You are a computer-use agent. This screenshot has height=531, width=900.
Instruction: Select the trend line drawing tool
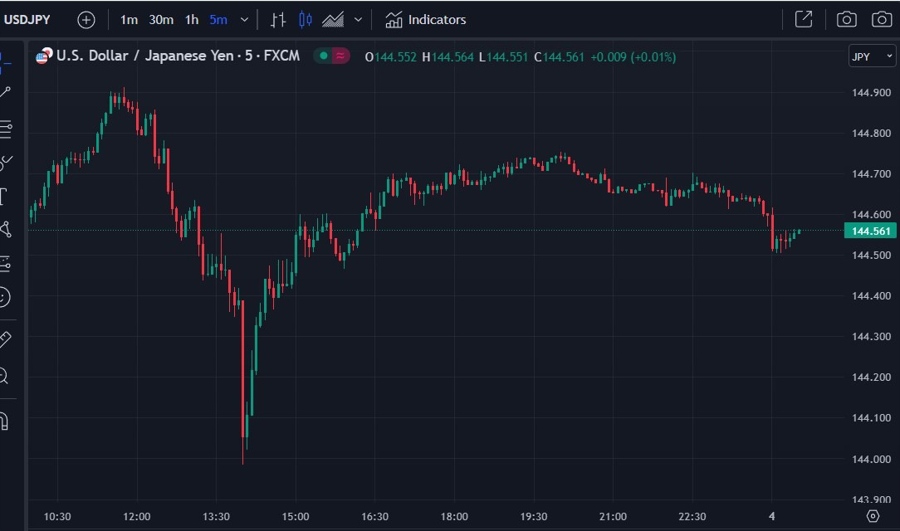click(5, 92)
